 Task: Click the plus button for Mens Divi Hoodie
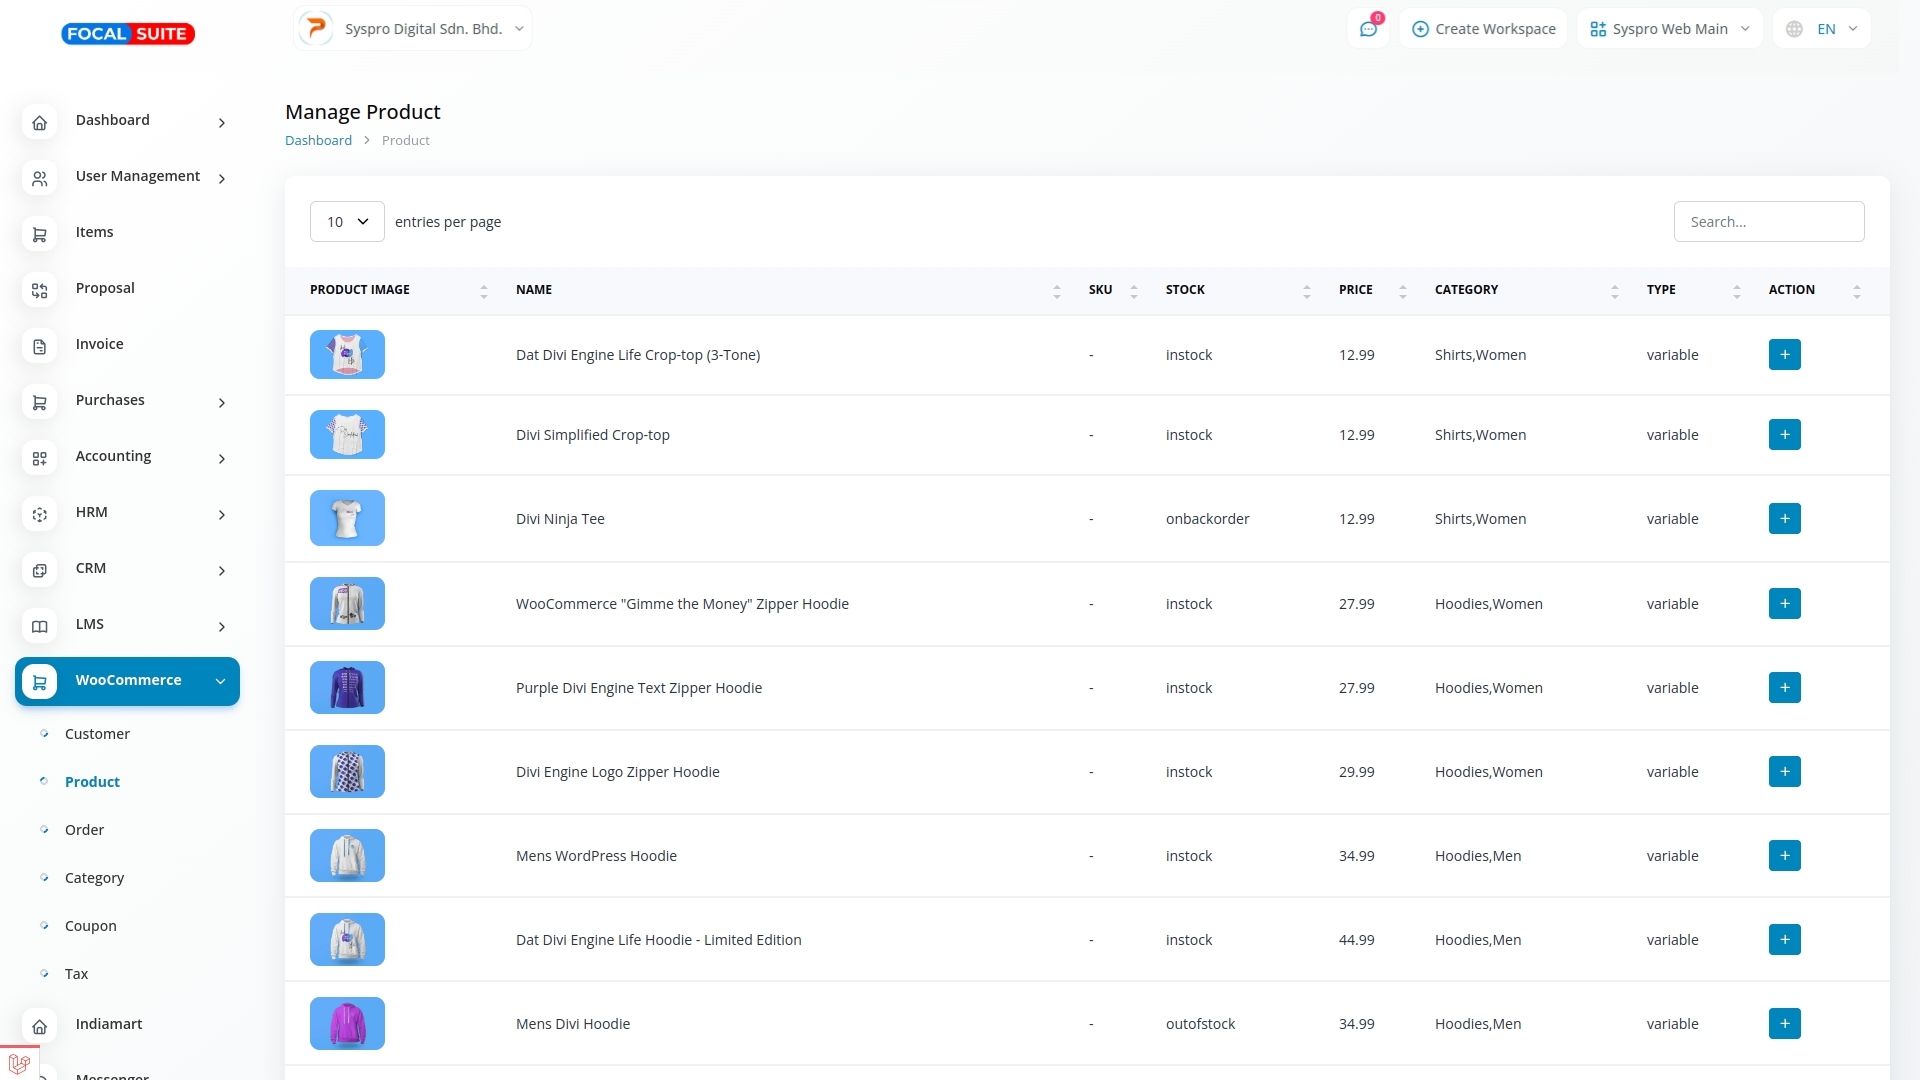coord(1784,1024)
